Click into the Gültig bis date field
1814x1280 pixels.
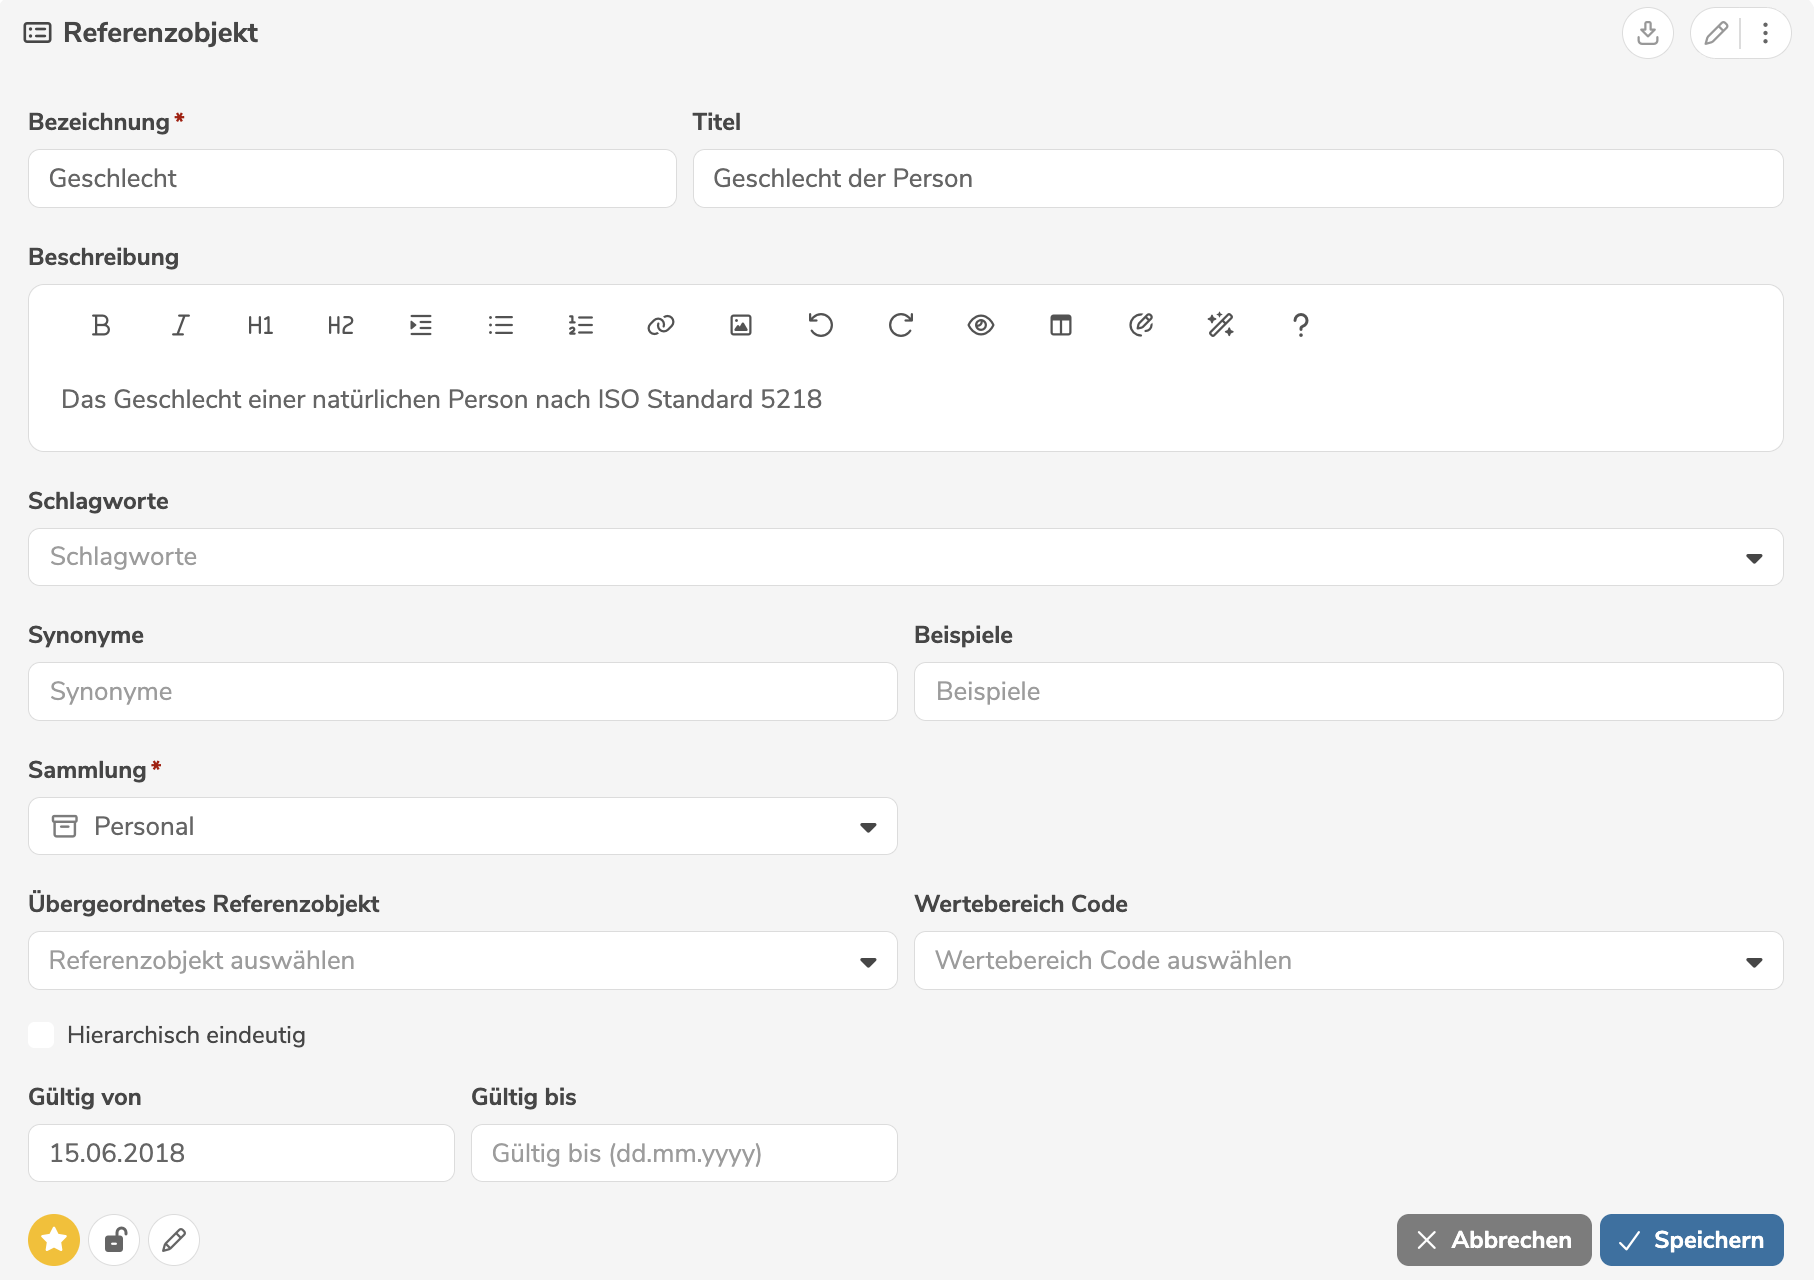click(683, 1153)
